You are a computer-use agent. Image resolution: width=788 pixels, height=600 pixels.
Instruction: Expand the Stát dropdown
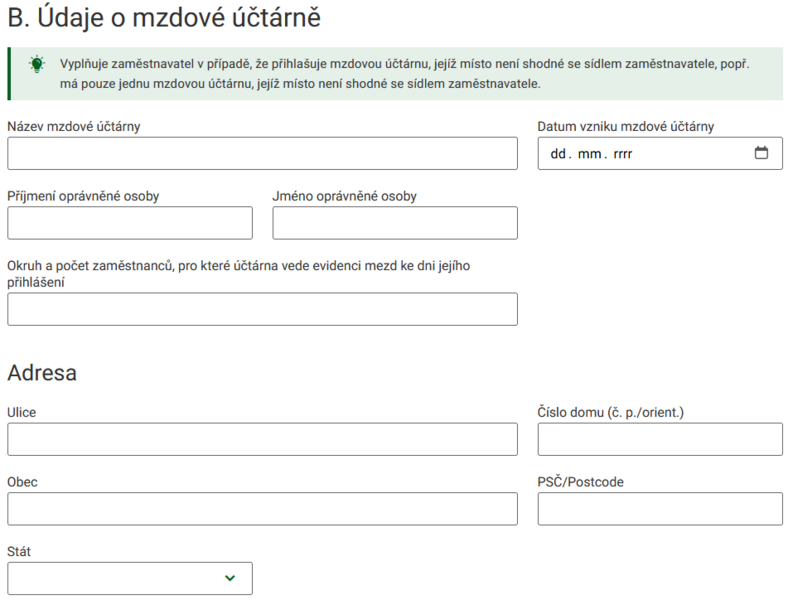click(x=130, y=578)
